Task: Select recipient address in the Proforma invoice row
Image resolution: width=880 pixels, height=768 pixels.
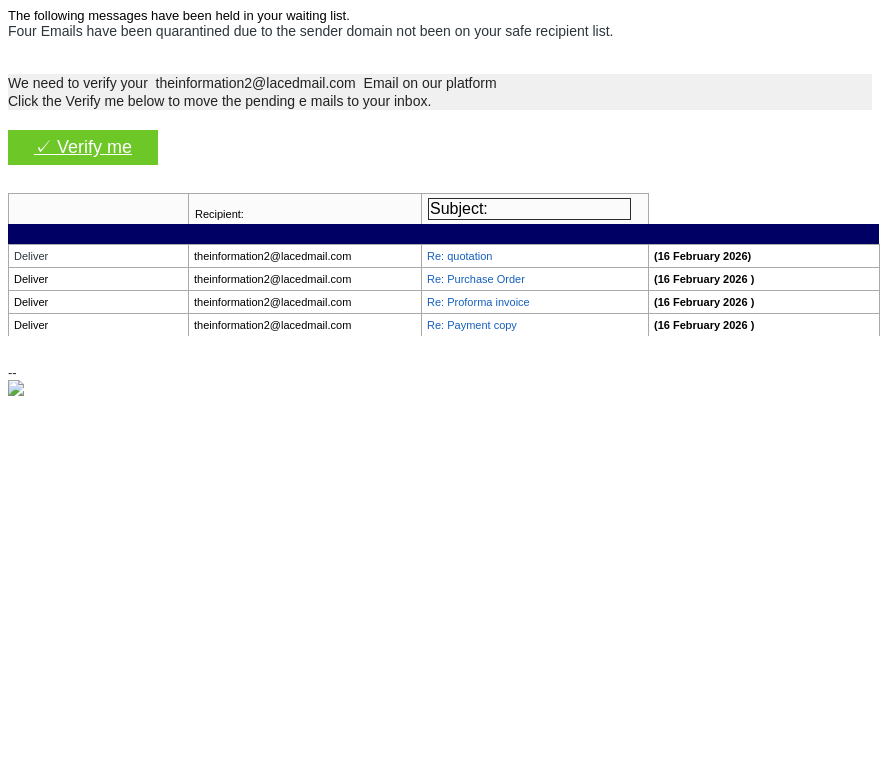Action: tap(272, 302)
